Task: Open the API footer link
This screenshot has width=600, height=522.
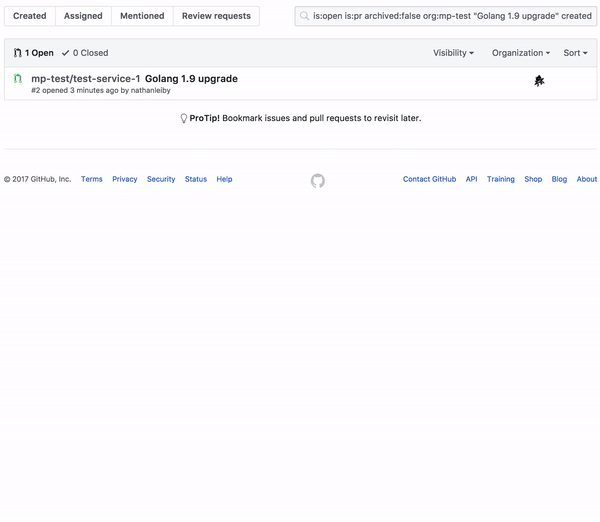Action: click(x=471, y=179)
